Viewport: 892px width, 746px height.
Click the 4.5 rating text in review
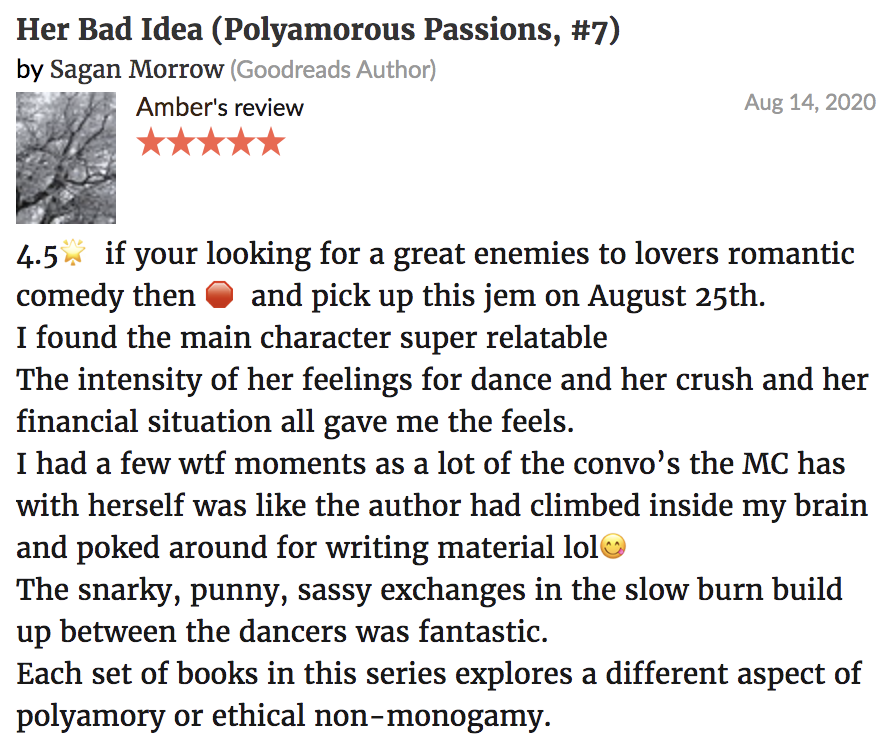click(37, 254)
